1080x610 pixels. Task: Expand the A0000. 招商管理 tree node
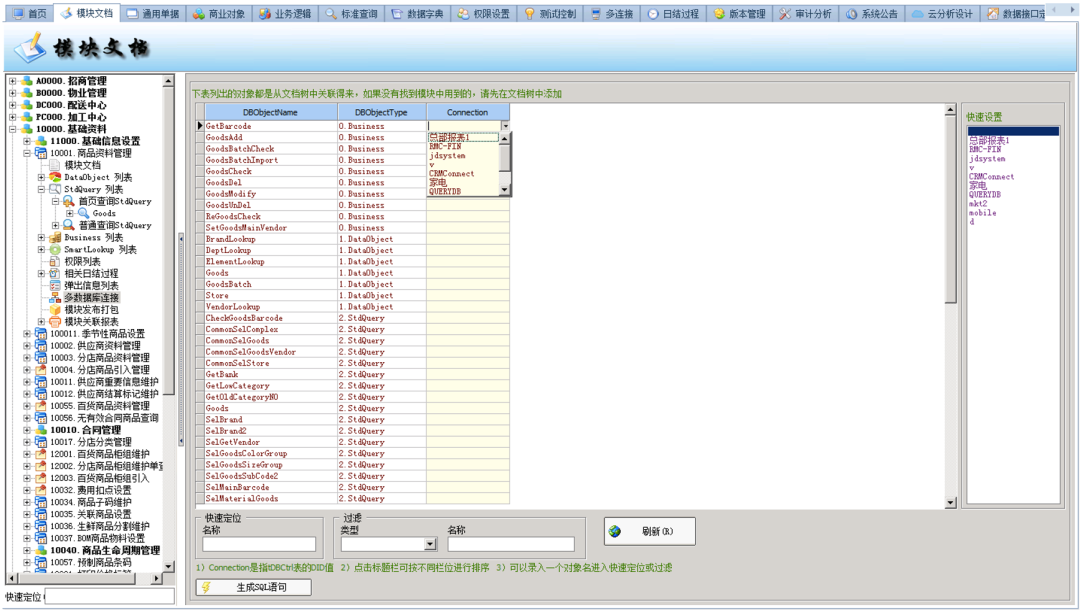[x=12, y=81]
